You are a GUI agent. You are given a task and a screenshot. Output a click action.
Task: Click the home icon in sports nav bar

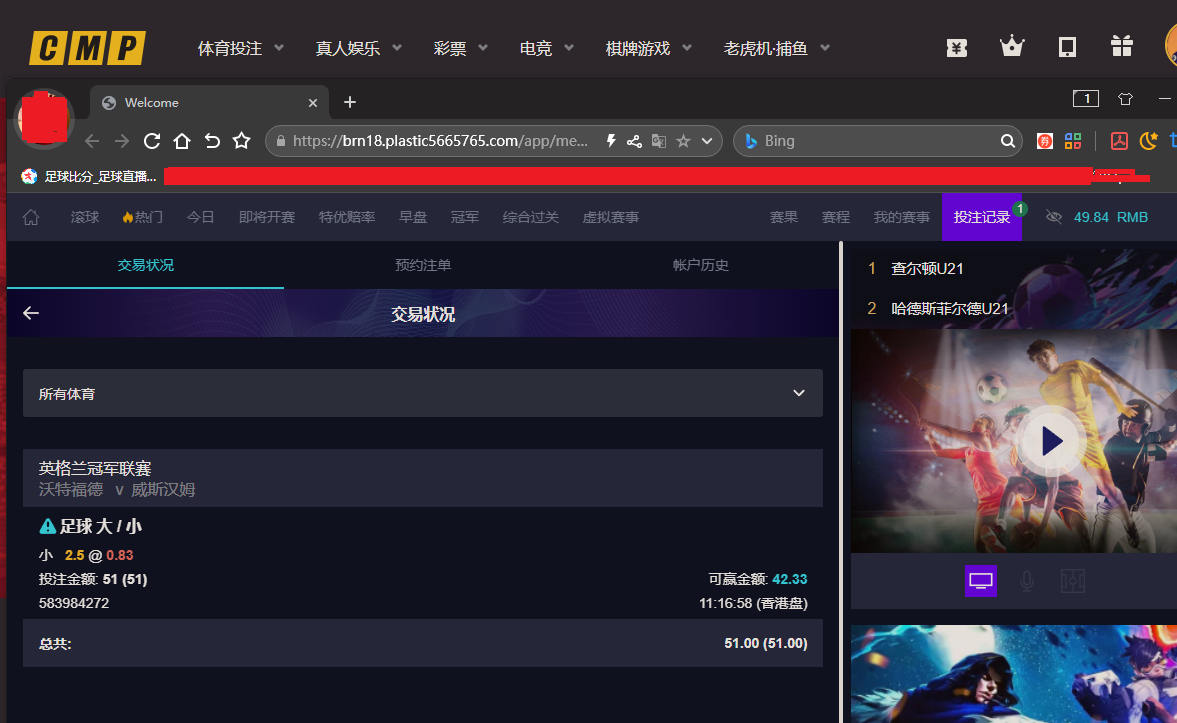pos(30,217)
